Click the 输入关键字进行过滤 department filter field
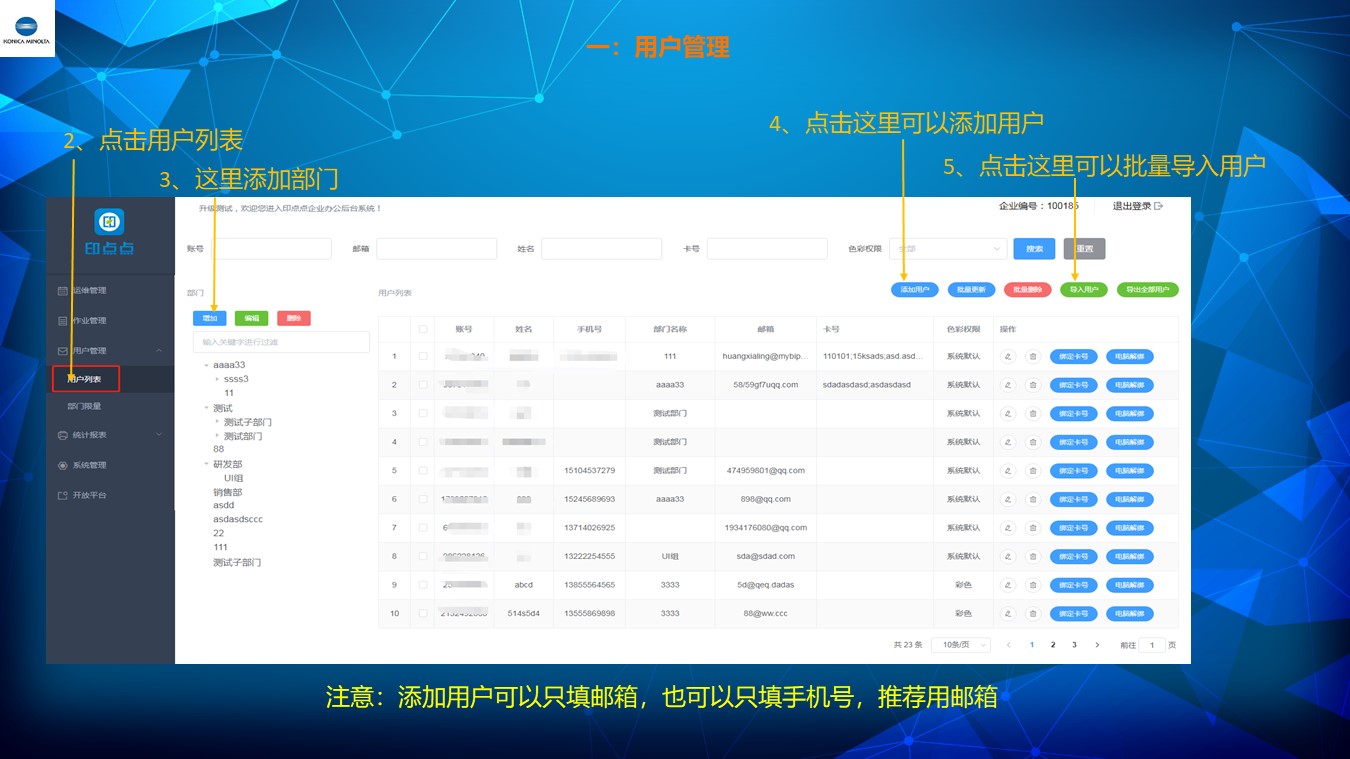 [x=281, y=342]
